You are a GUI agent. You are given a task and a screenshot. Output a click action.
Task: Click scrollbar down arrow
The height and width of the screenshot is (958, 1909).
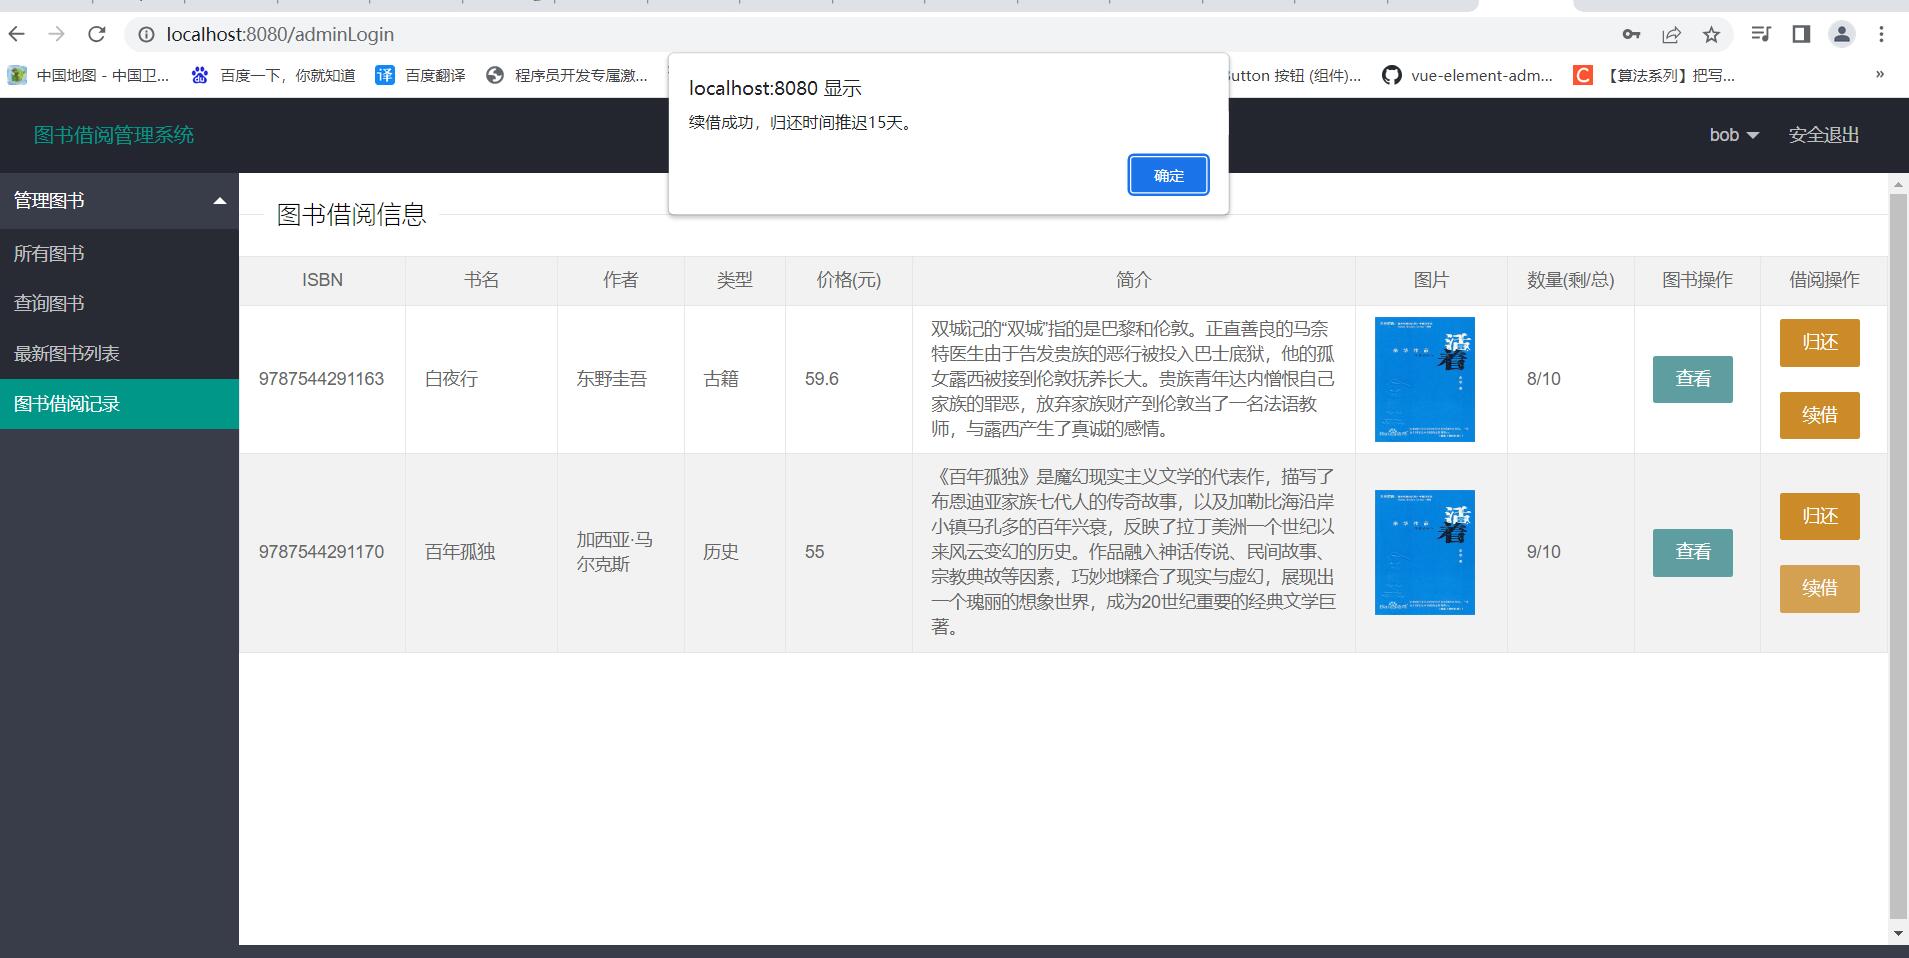(1898, 934)
